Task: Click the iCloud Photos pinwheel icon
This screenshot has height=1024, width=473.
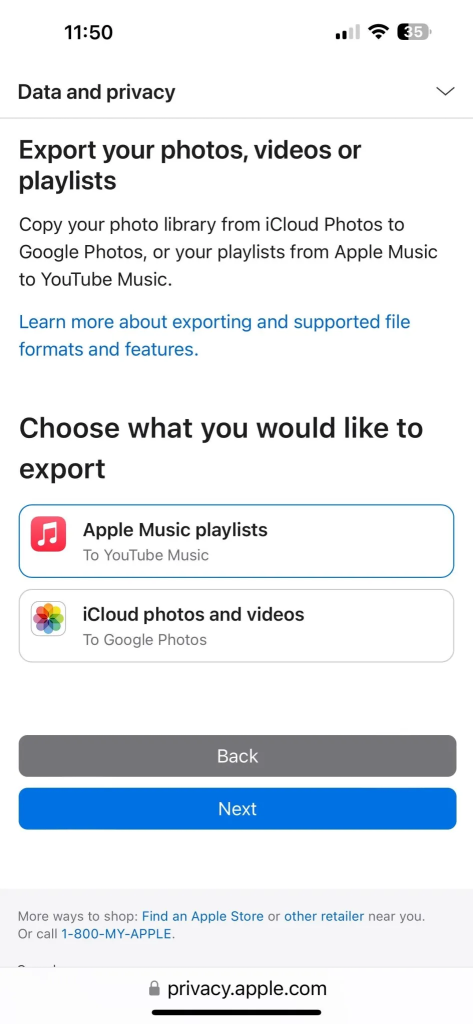Action: (48, 618)
